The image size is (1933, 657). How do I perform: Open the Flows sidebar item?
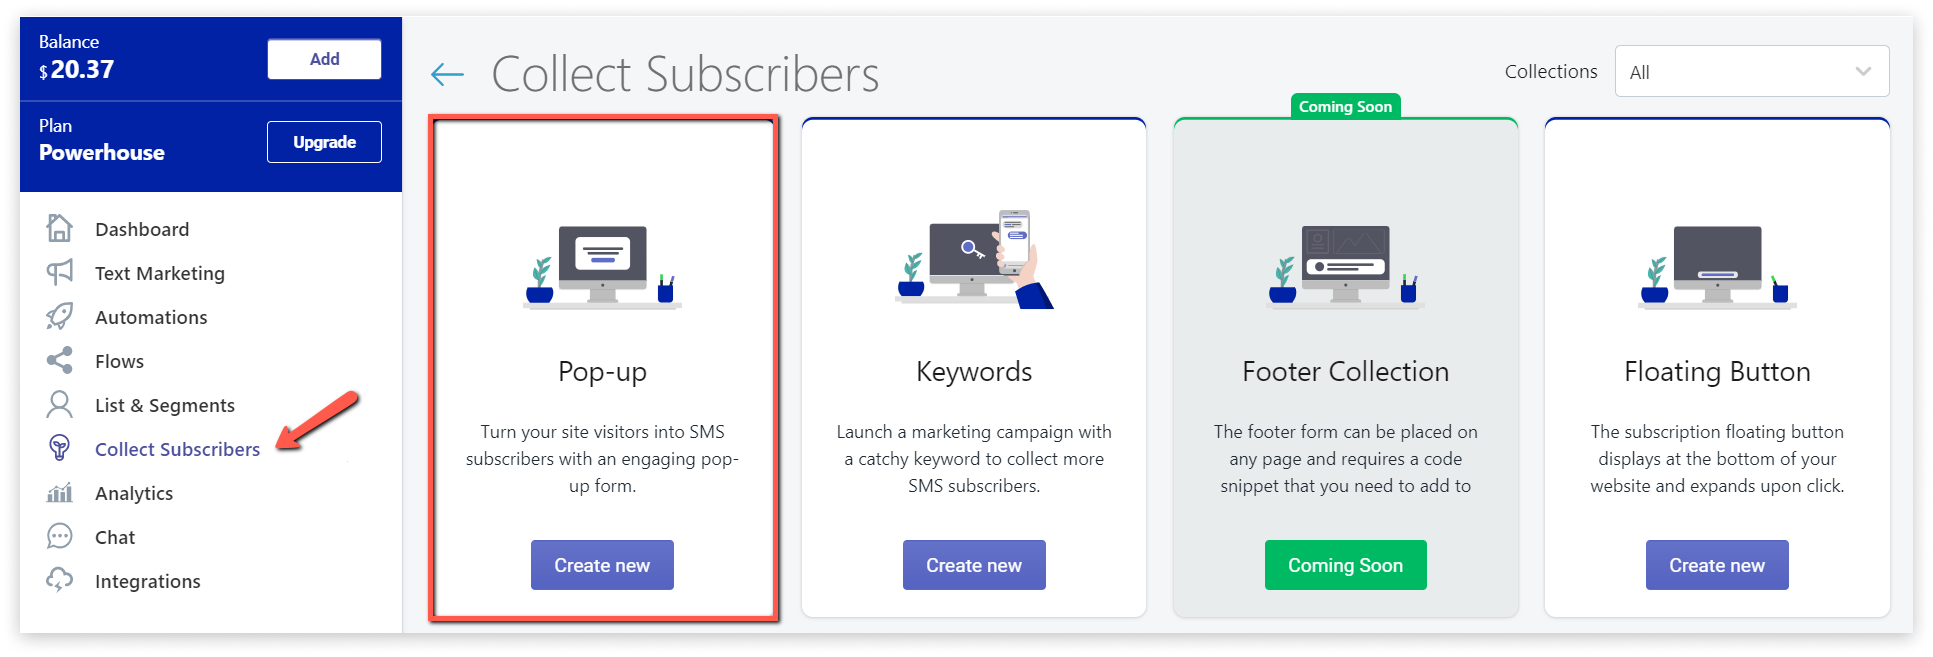(x=119, y=361)
